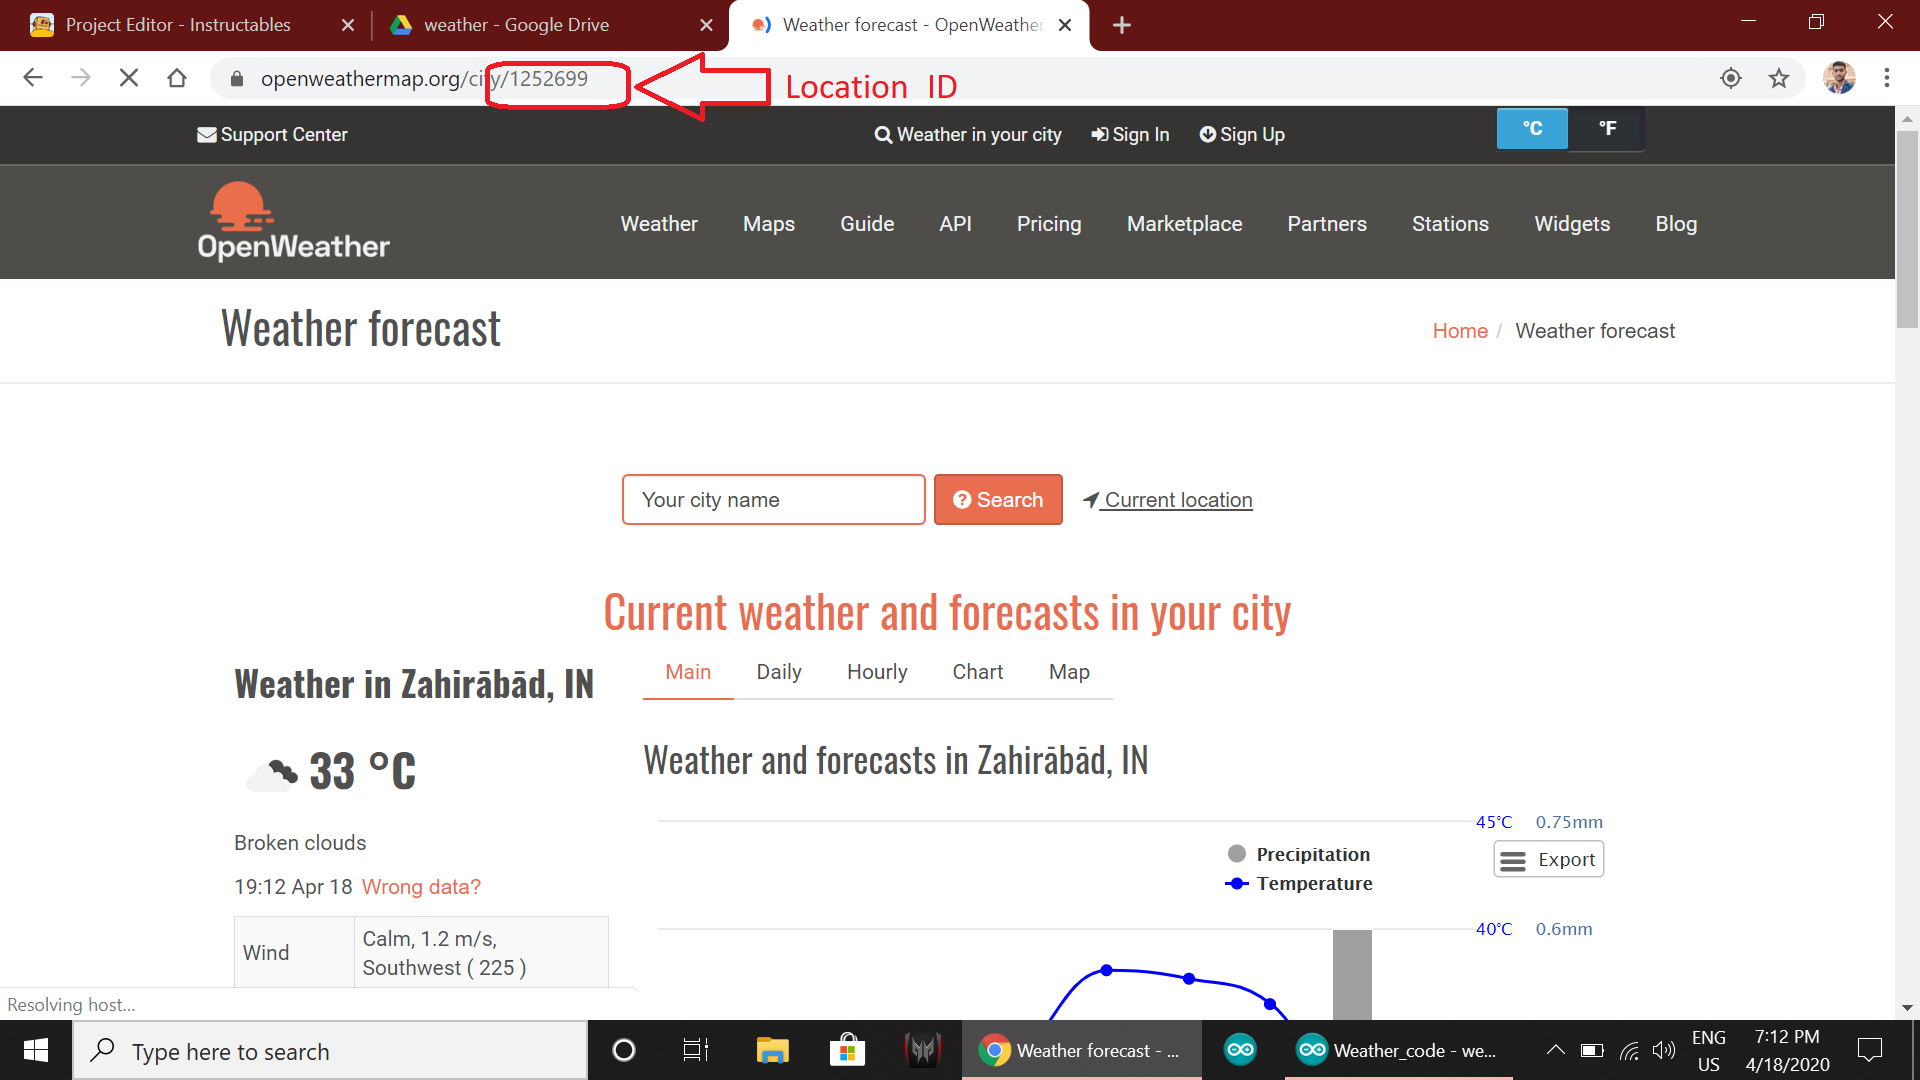Image resolution: width=1920 pixels, height=1080 pixels.
Task: Select the Map forecast tab
Action: click(1069, 672)
